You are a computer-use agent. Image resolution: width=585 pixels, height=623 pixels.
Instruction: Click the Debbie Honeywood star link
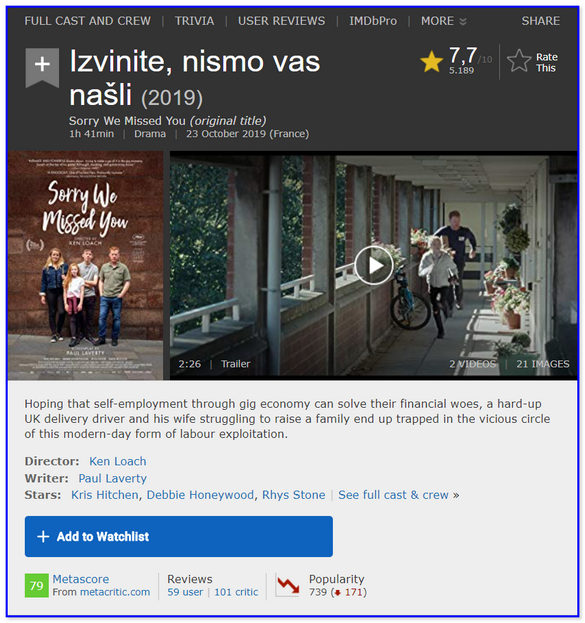tap(200, 495)
